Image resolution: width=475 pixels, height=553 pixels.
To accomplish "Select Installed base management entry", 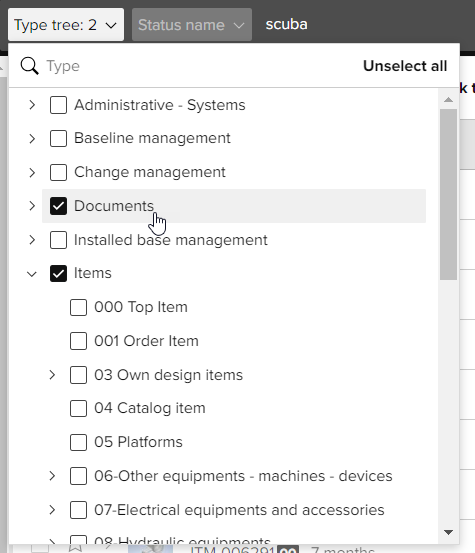I will pyautogui.click(x=171, y=240).
